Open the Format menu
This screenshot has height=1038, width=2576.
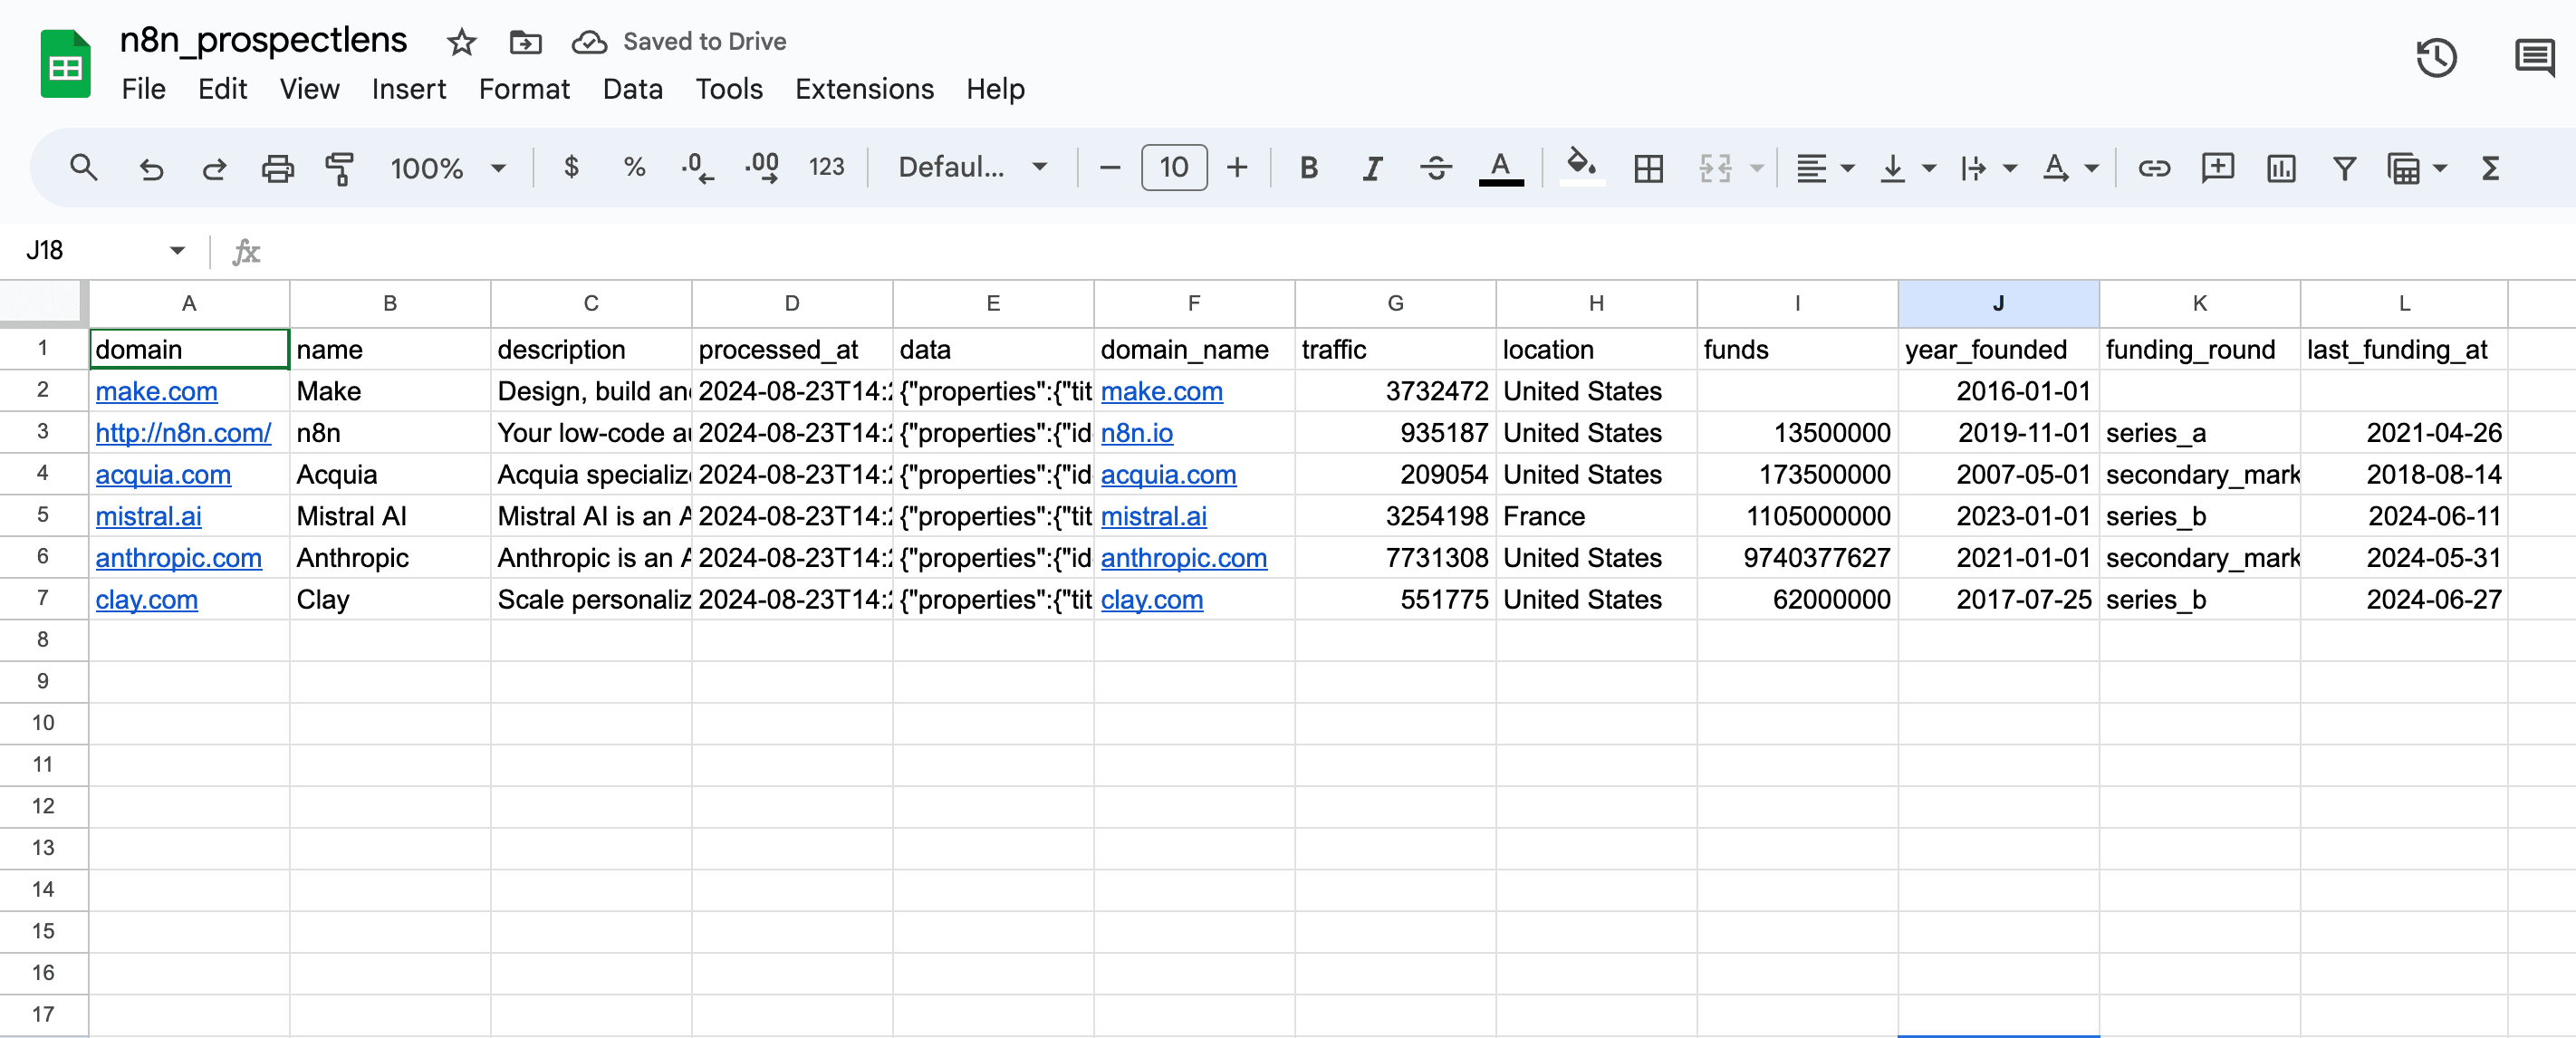[524, 89]
